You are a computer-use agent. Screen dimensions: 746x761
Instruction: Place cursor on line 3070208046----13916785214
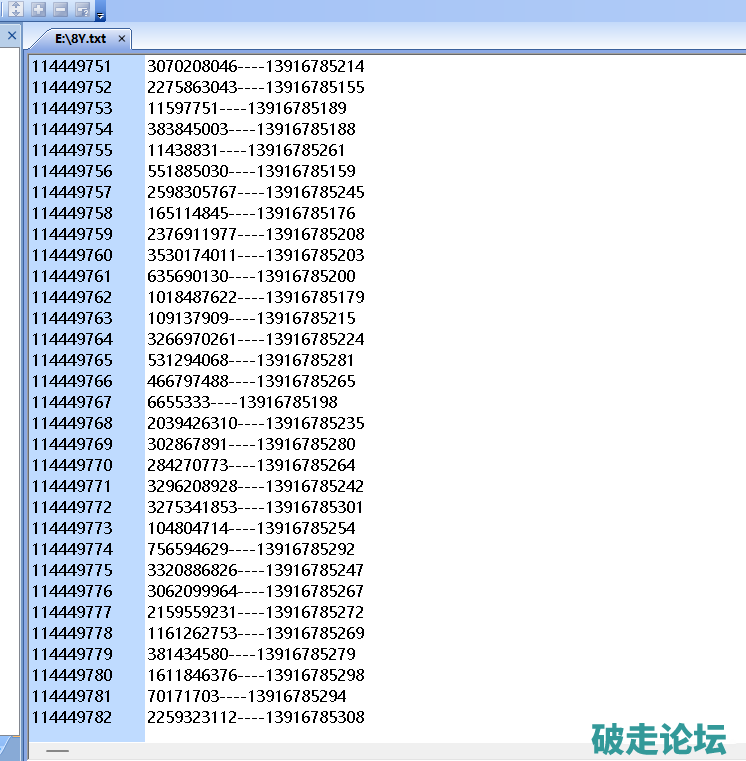coord(255,66)
